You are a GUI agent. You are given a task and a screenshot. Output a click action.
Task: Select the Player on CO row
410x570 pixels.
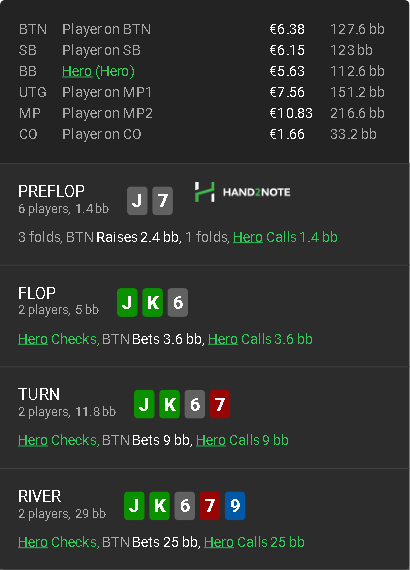(x=202, y=134)
